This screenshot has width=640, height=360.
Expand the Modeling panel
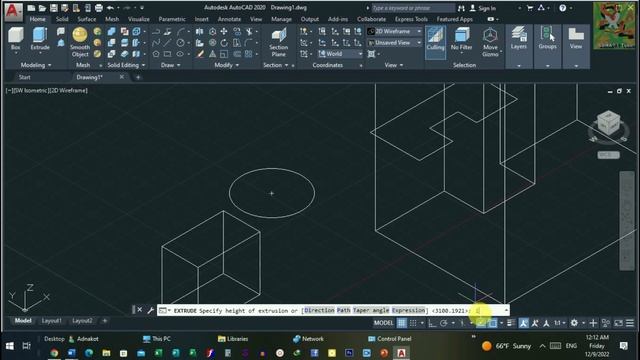click(36, 65)
